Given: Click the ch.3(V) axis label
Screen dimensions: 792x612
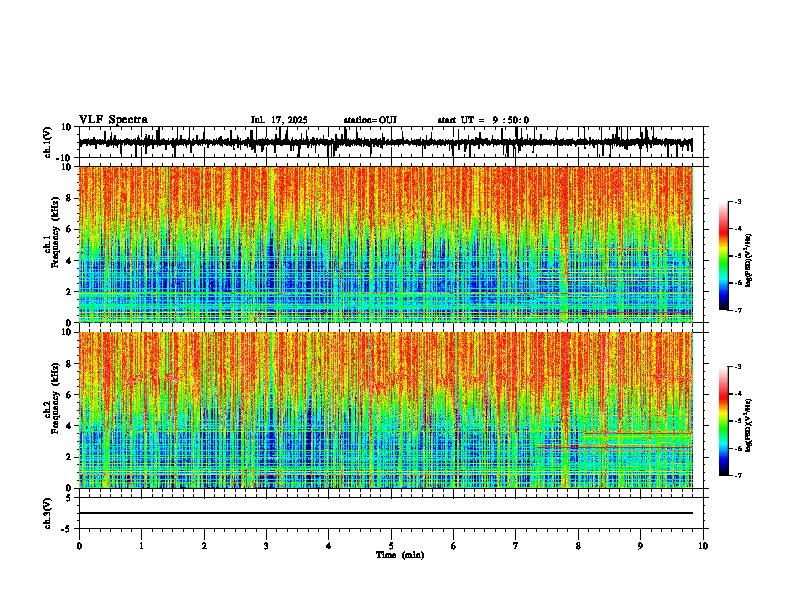Looking at the screenshot, I should 48,513.
